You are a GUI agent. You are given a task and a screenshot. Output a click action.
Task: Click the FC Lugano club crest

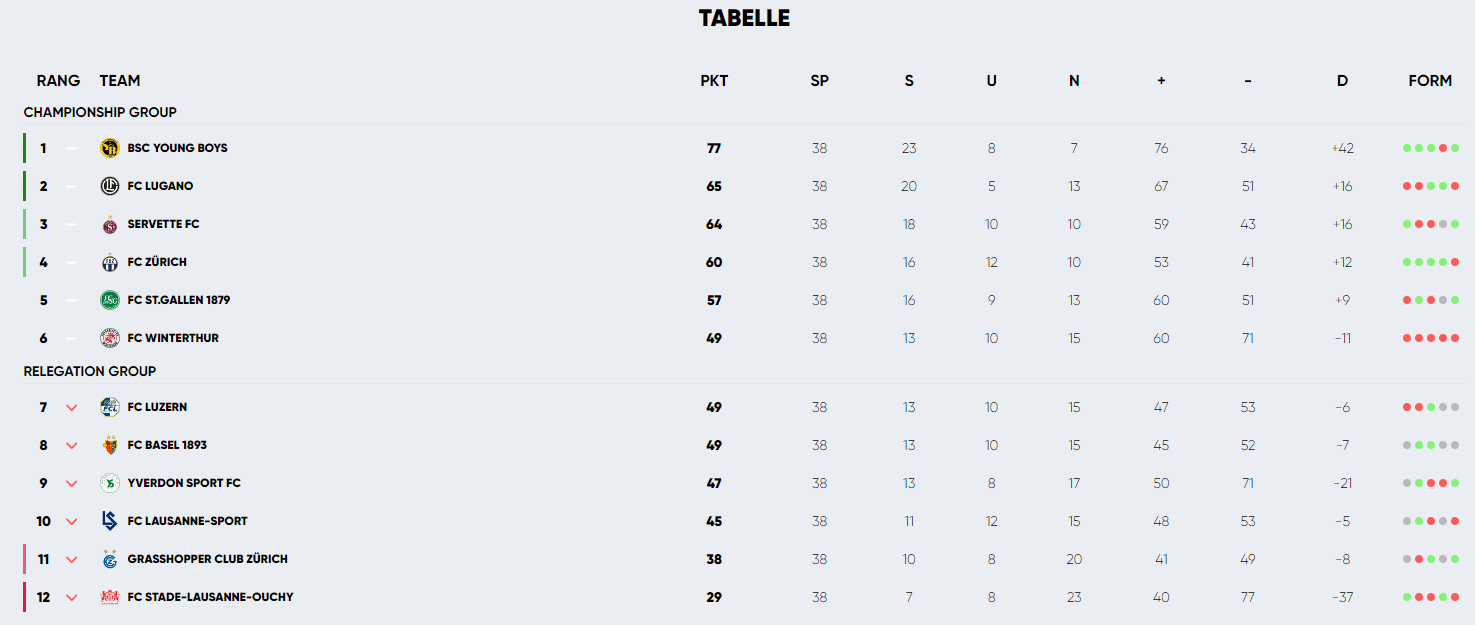pos(110,186)
